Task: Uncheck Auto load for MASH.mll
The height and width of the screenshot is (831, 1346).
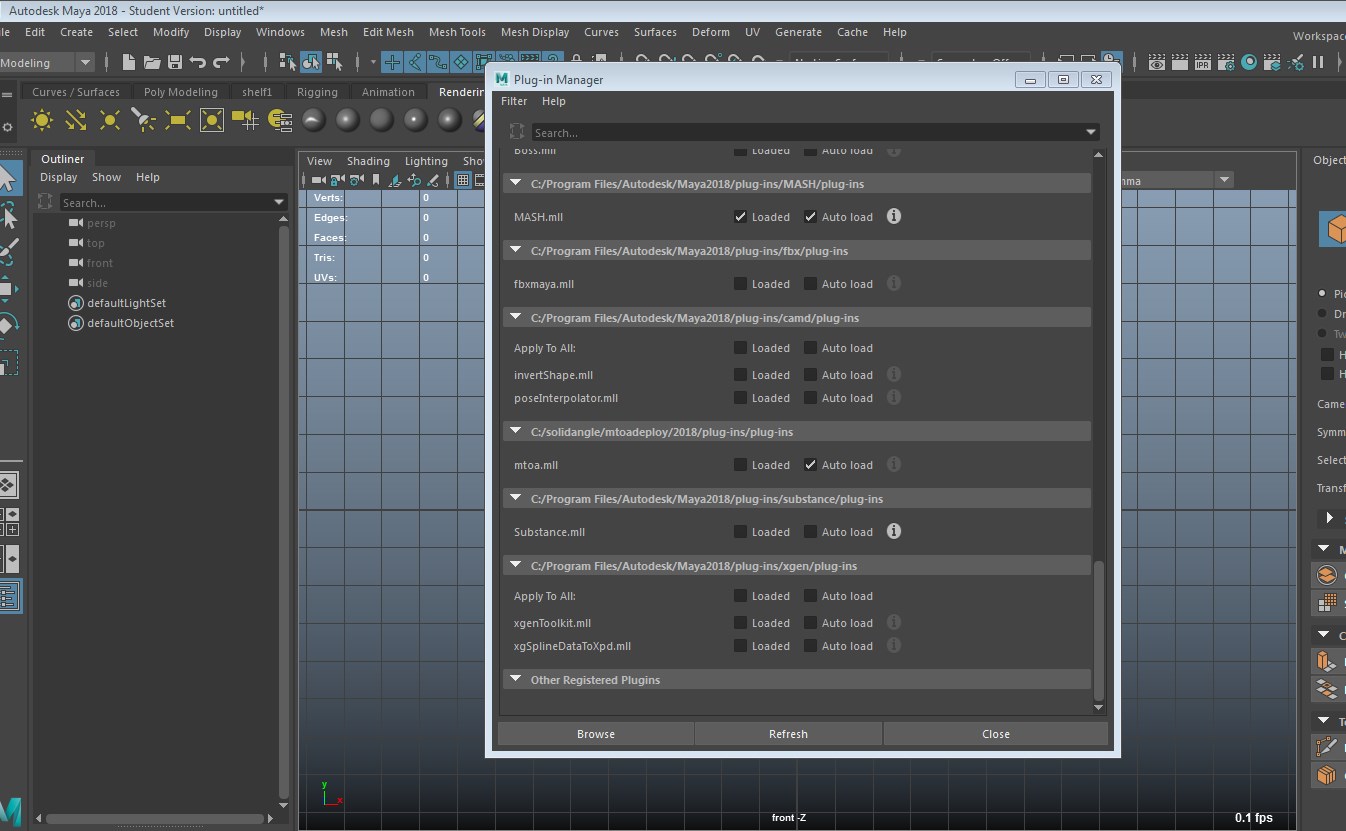Action: (810, 216)
